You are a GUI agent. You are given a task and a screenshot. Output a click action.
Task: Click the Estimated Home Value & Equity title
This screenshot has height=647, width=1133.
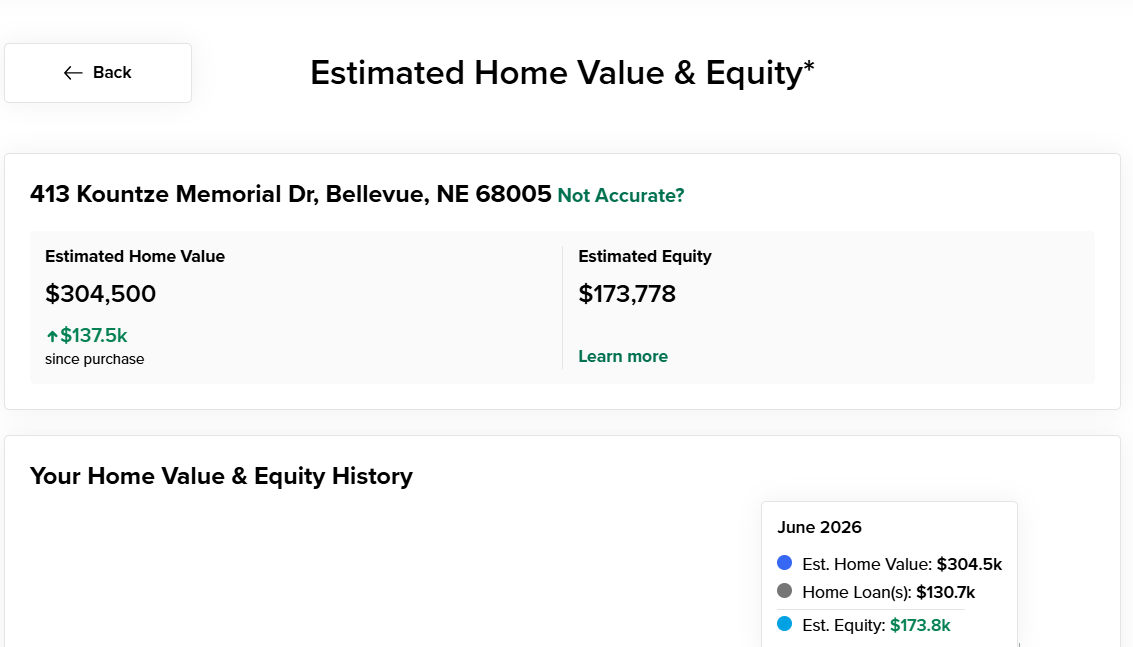(562, 73)
